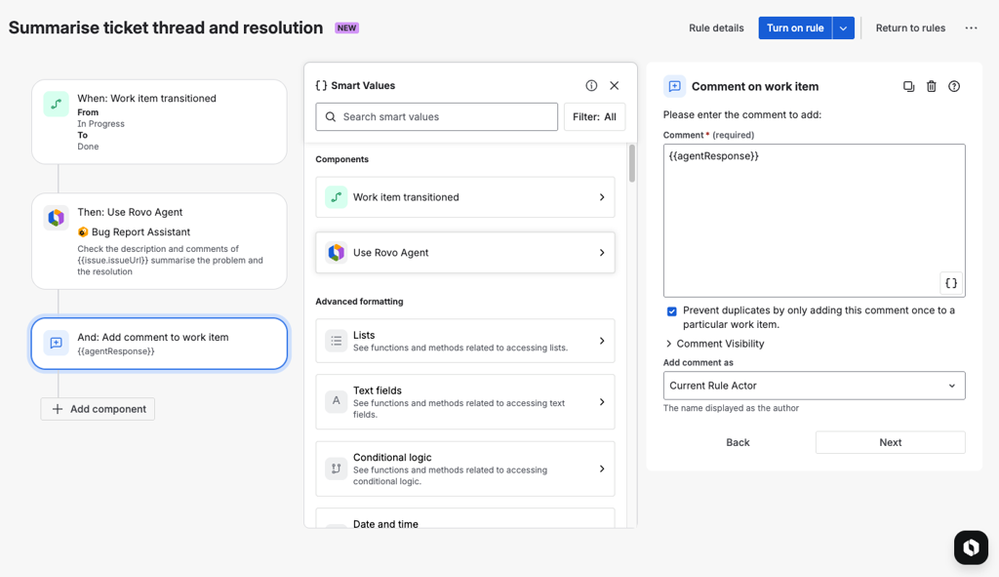999x577 pixels.
Task: Click the Return to rules link
Action: pos(910,28)
